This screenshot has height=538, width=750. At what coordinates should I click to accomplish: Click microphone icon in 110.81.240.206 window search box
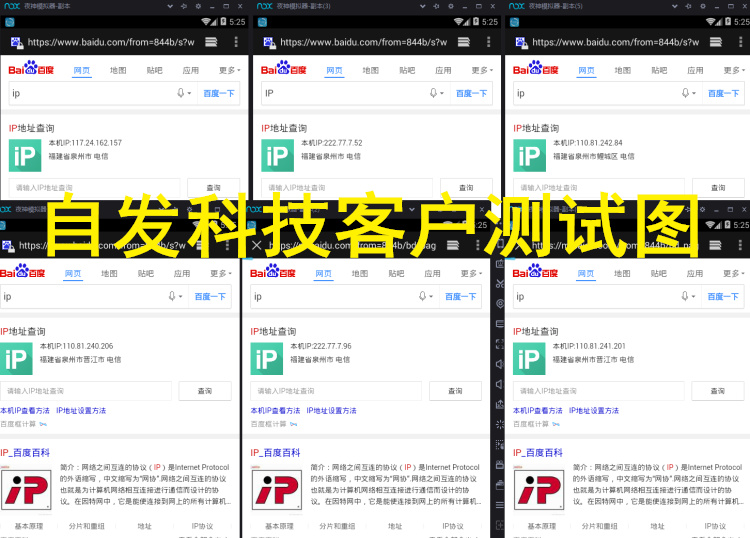tap(172, 296)
